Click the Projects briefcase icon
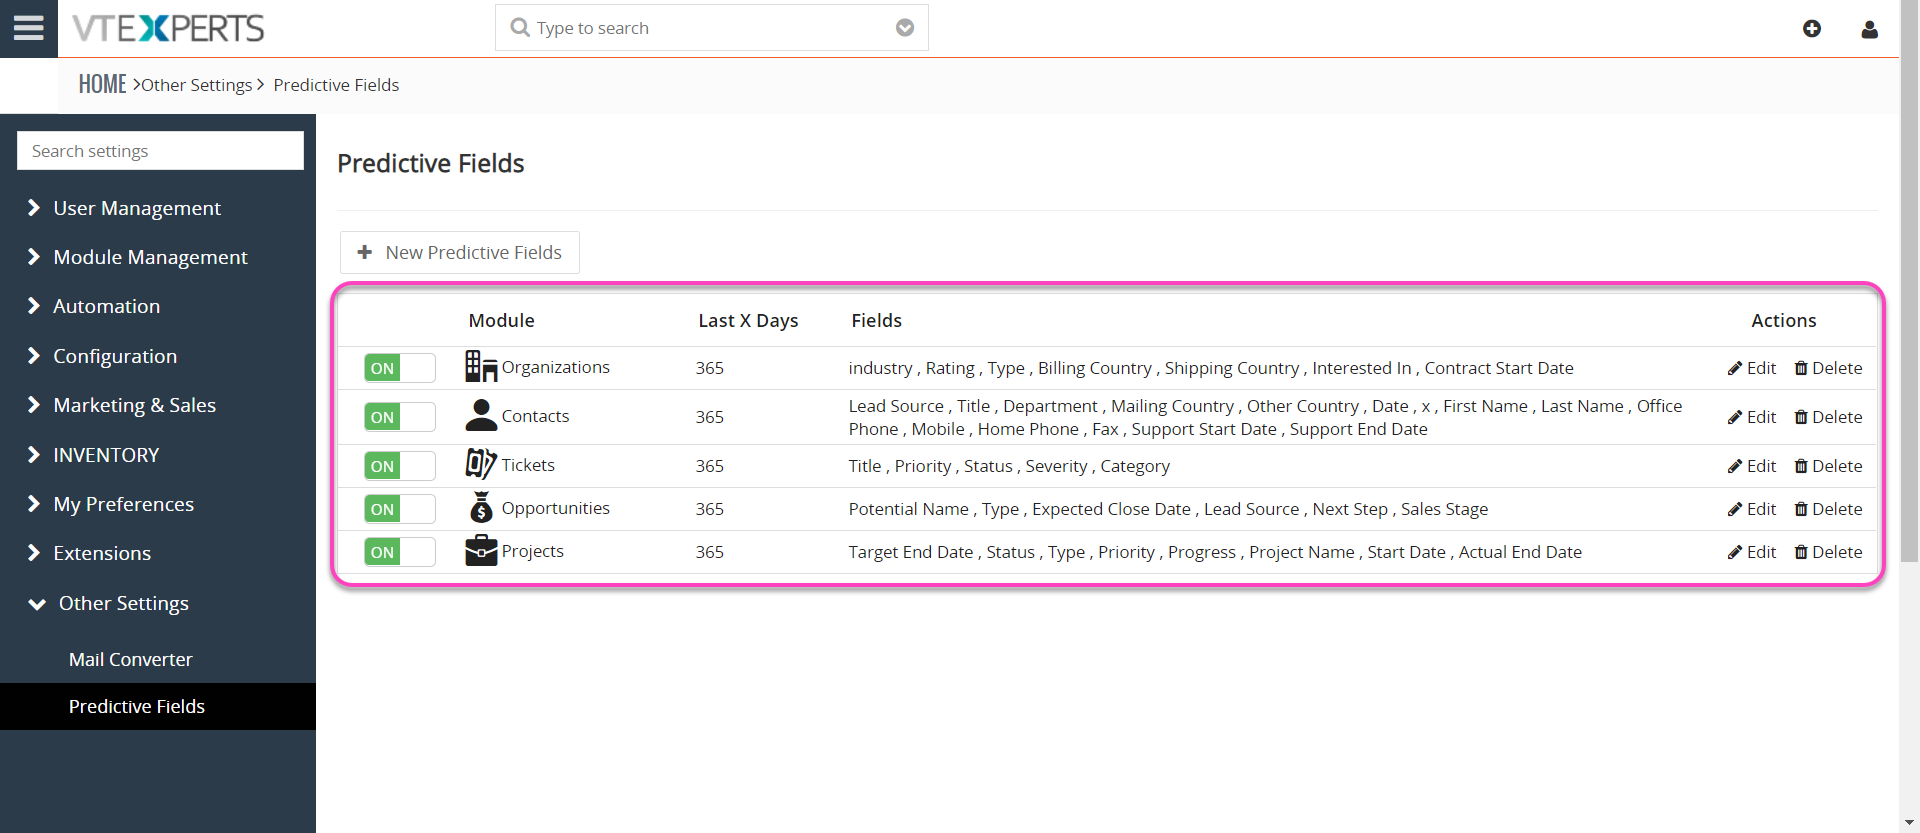 (481, 550)
